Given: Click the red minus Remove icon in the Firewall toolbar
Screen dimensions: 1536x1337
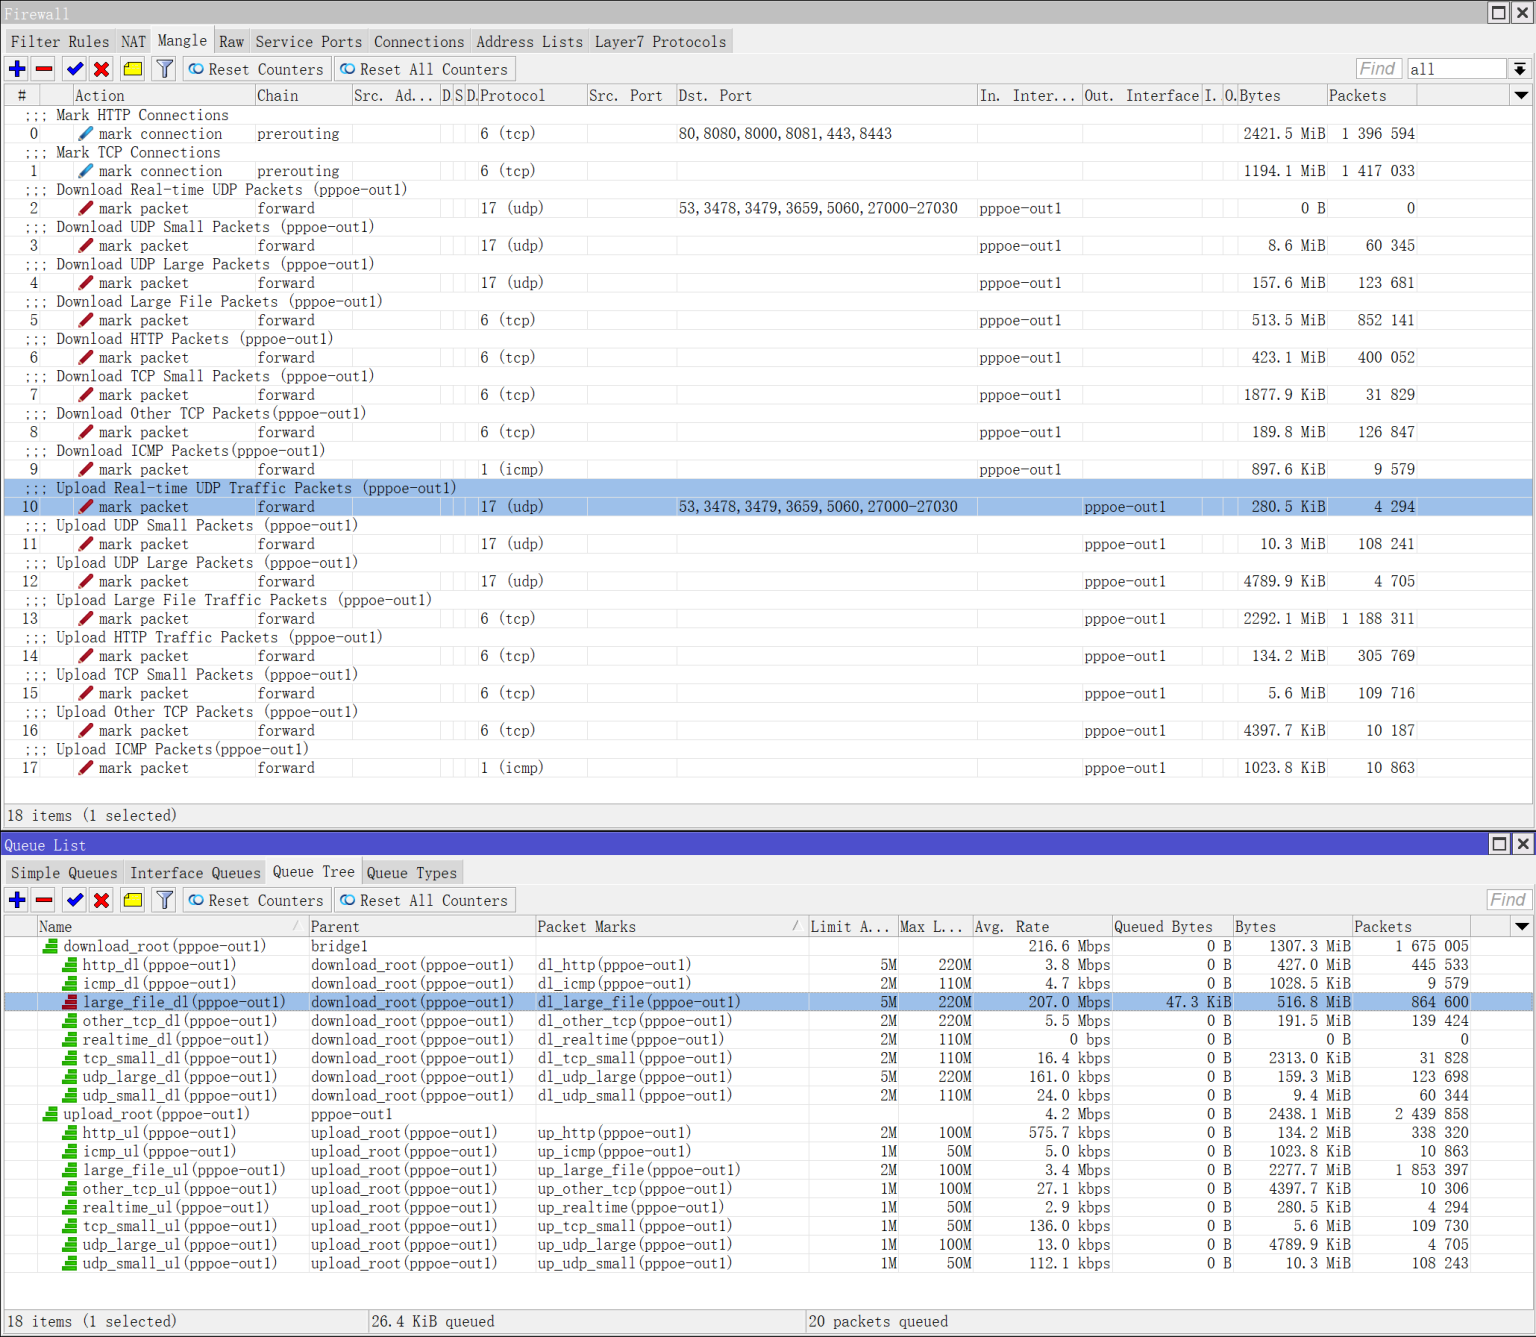Looking at the screenshot, I should pyautogui.click(x=44, y=69).
